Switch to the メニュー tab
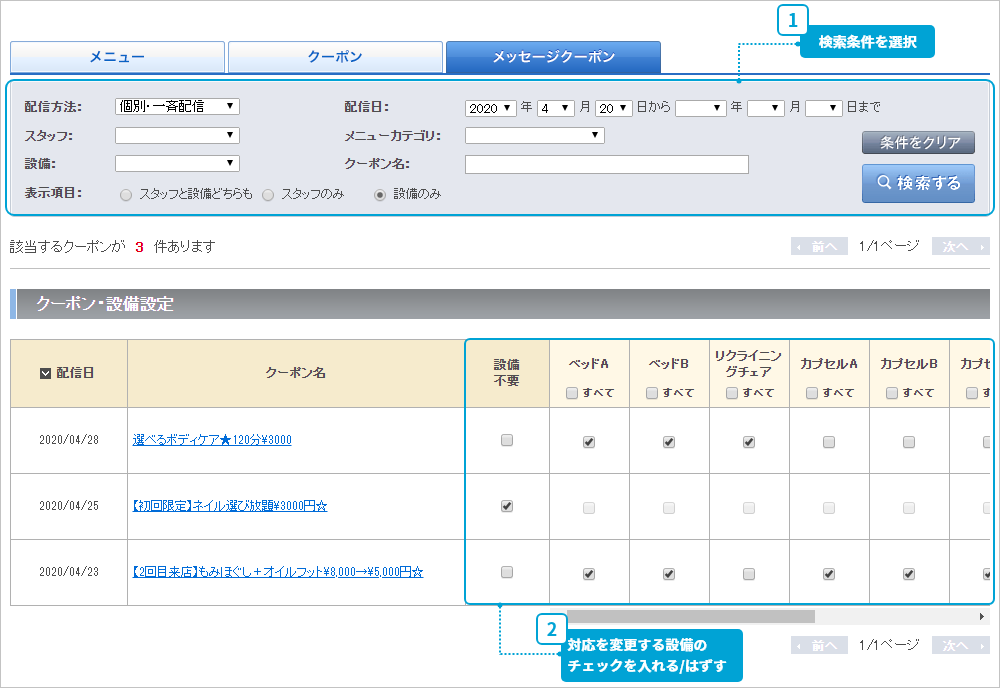 pos(117,57)
